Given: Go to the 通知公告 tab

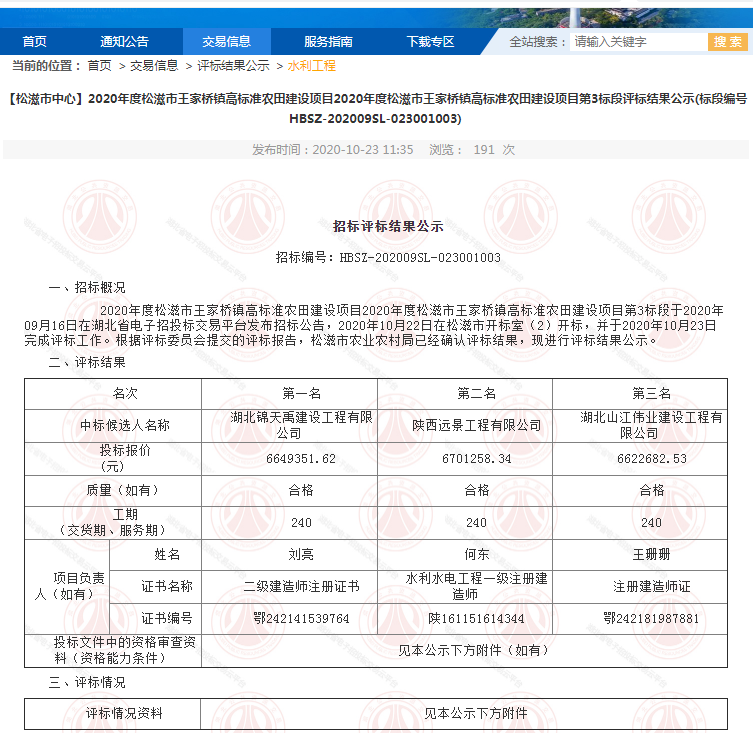Looking at the screenshot, I should tap(124, 41).
